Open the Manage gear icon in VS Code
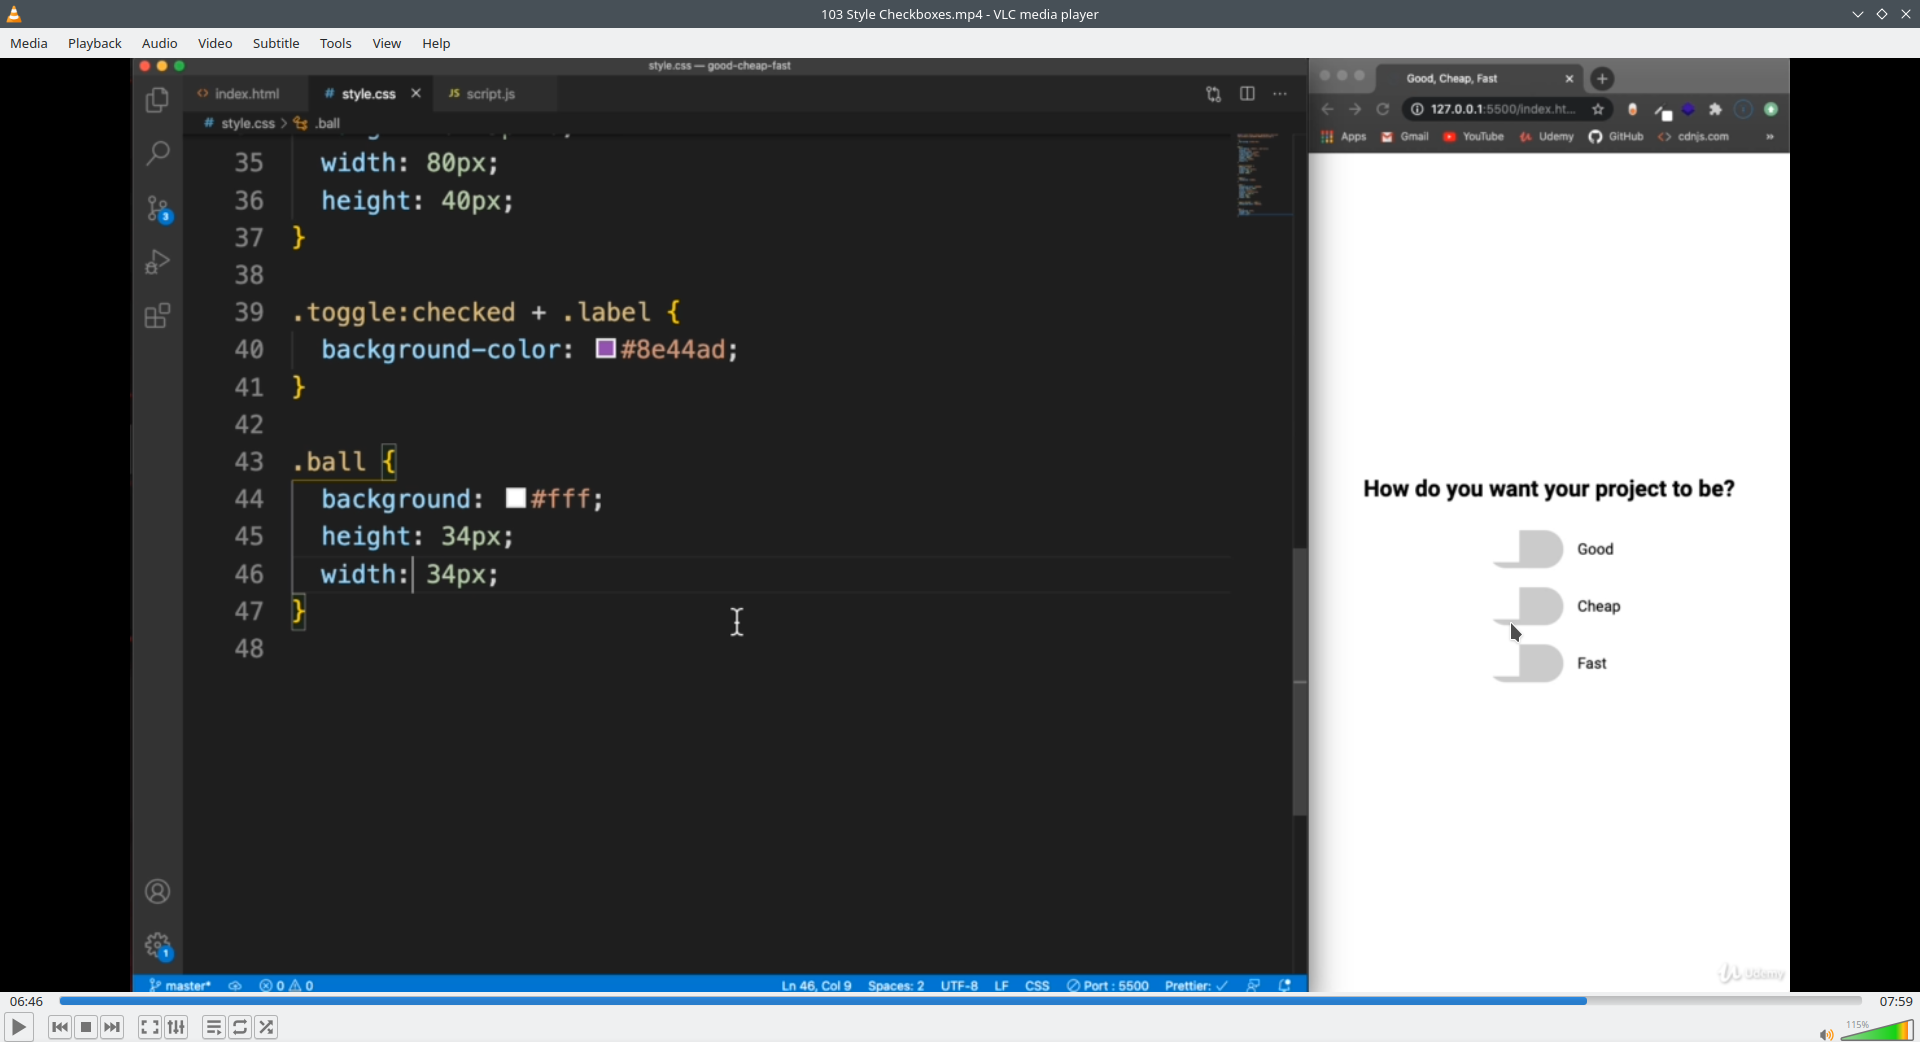The width and height of the screenshot is (1920, 1042). click(158, 945)
